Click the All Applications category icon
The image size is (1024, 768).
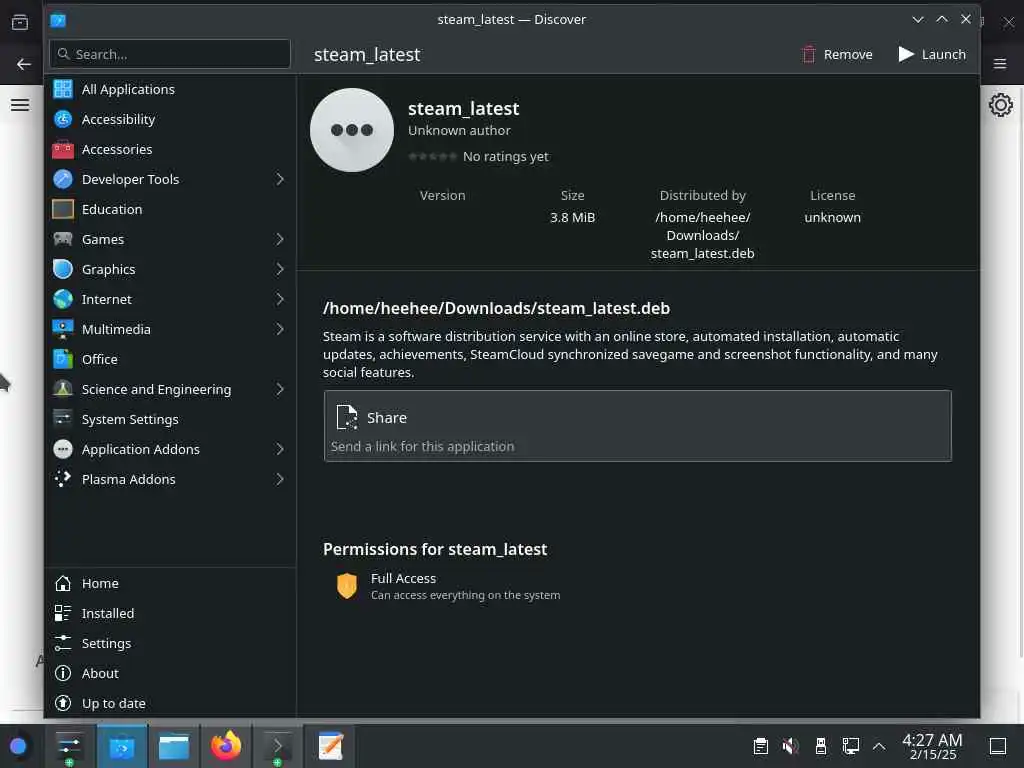pos(63,89)
